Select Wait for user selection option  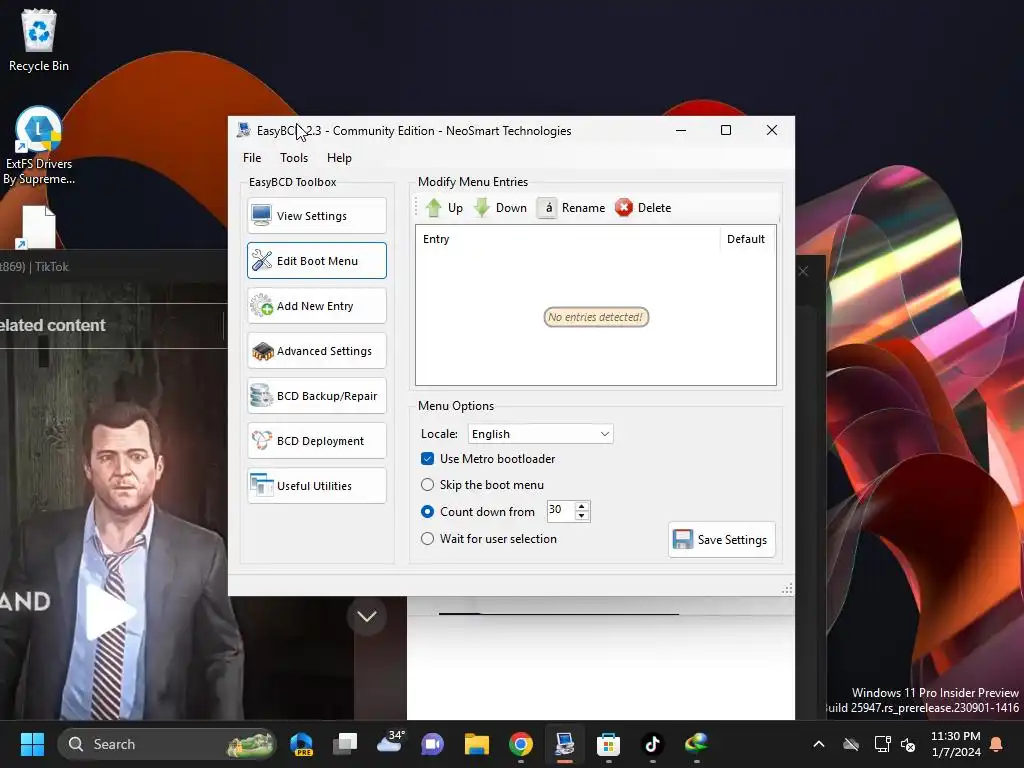pos(427,539)
